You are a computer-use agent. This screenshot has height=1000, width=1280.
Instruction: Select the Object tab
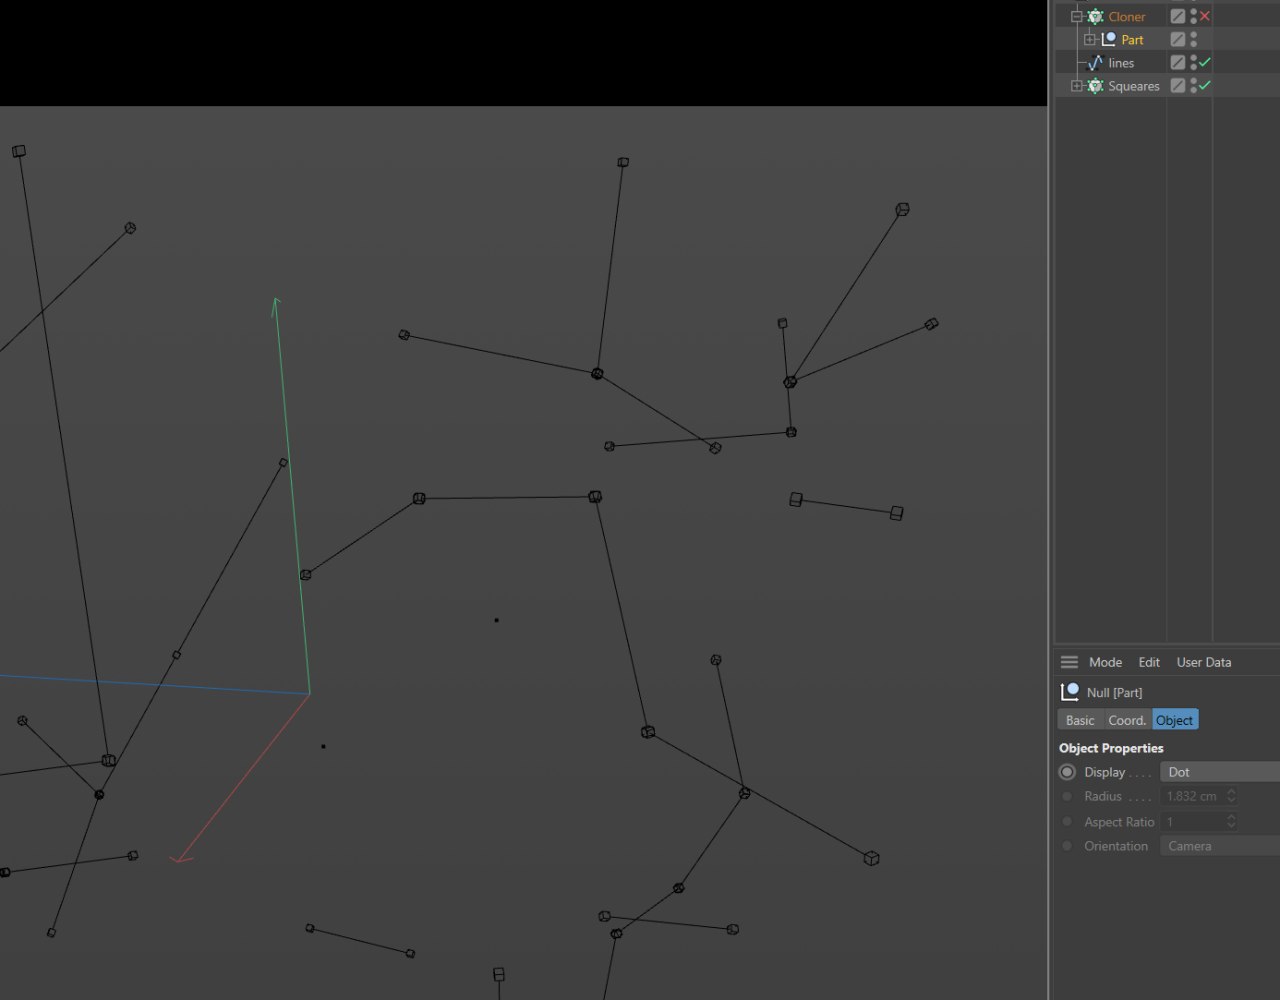[1174, 720]
